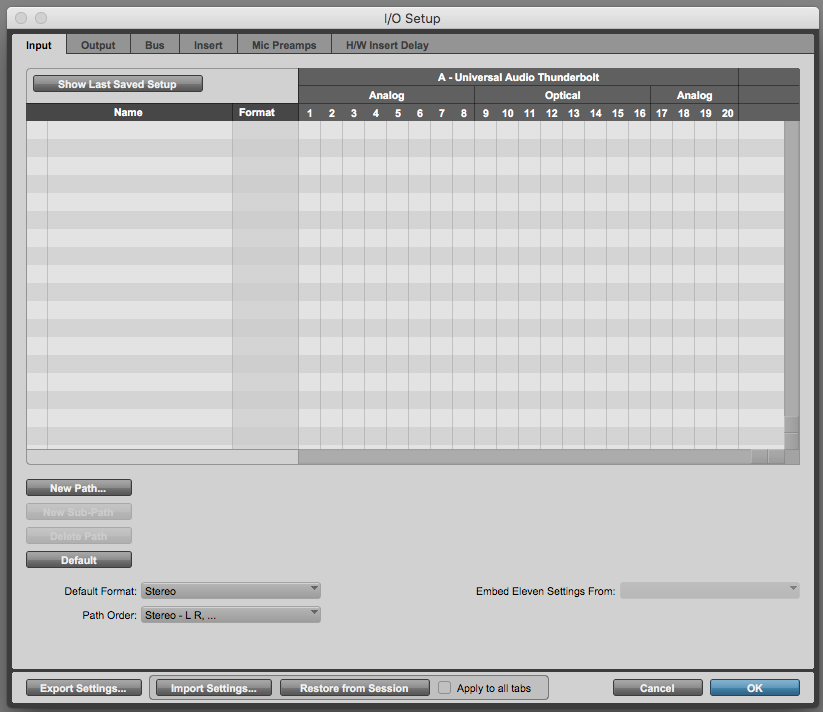Switch to the Bus tab

point(154,45)
